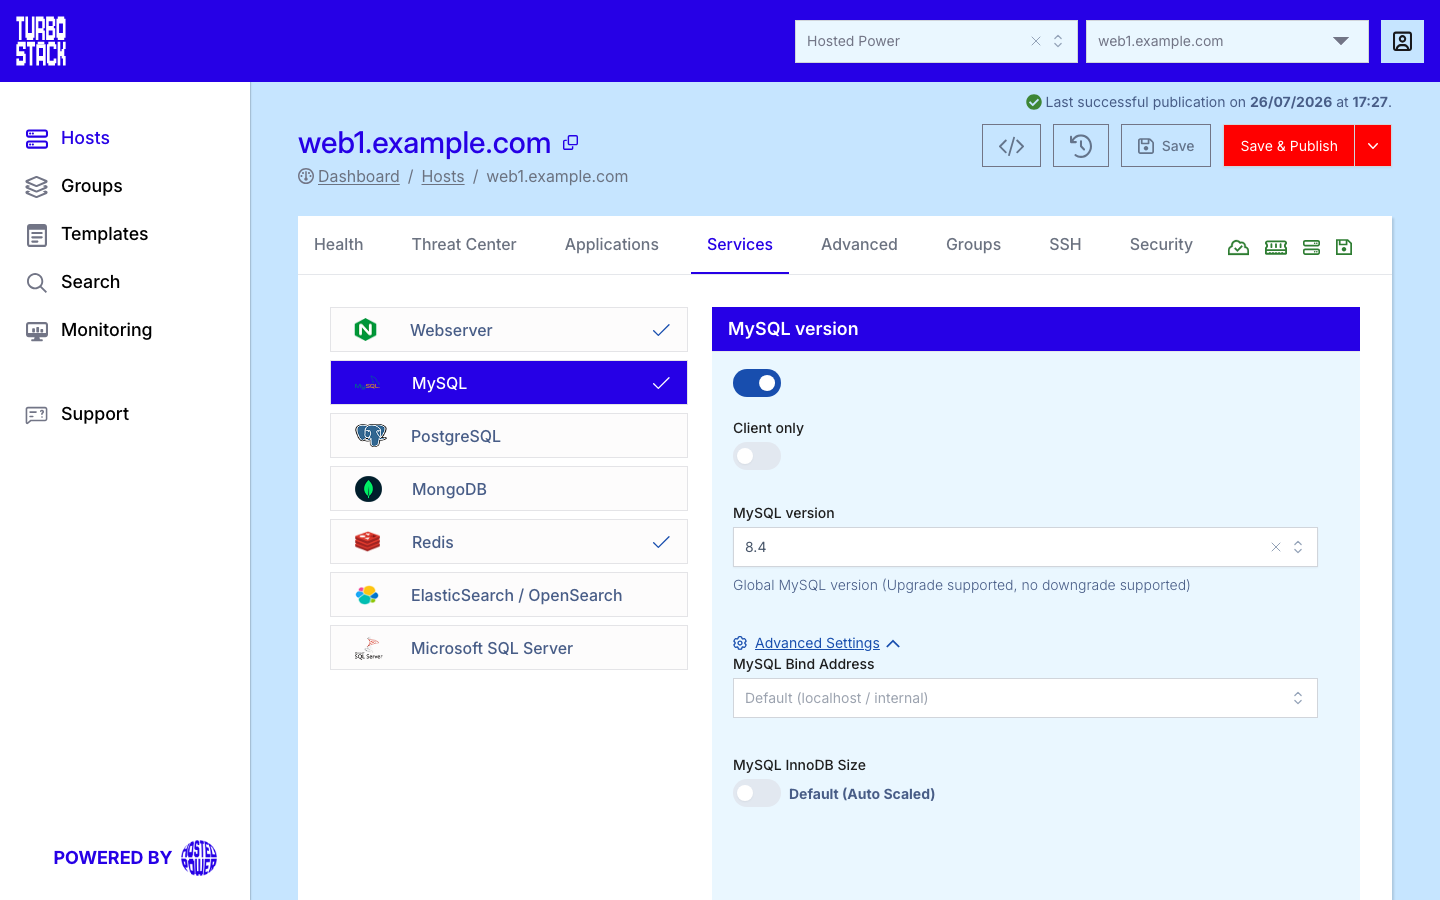Viewport: 1440px width, 900px height.
Task: Click the MySQL logo icon
Action: pyautogui.click(x=367, y=384)
